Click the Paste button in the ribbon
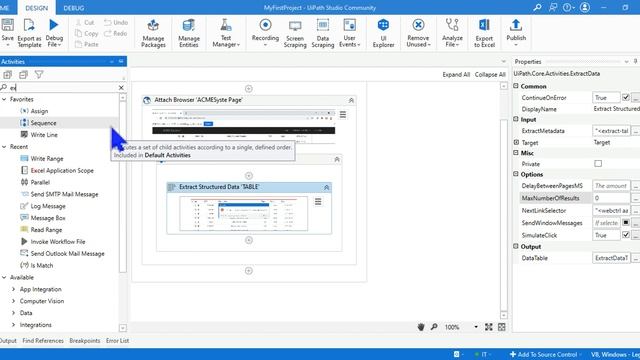640x360 pixels. (x=87, y=44)
